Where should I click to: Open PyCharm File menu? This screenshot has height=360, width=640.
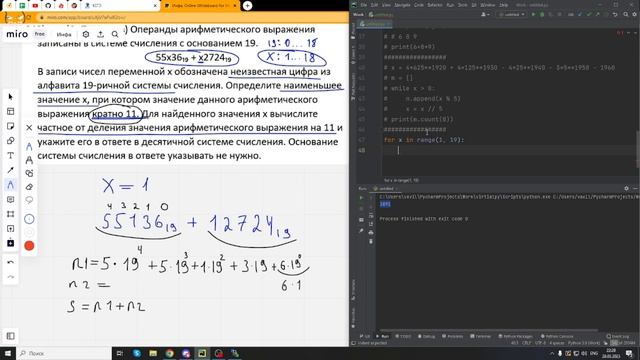364,5
